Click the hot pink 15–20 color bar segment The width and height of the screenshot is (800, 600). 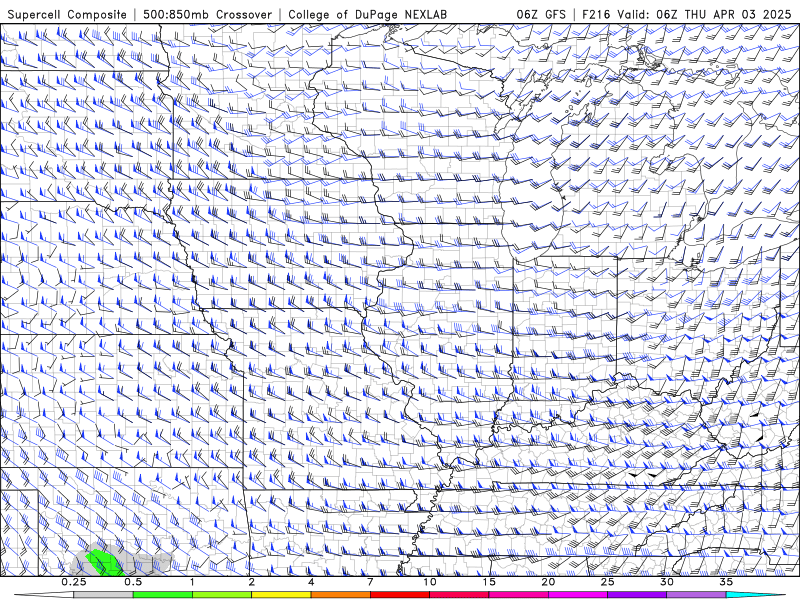518,595
